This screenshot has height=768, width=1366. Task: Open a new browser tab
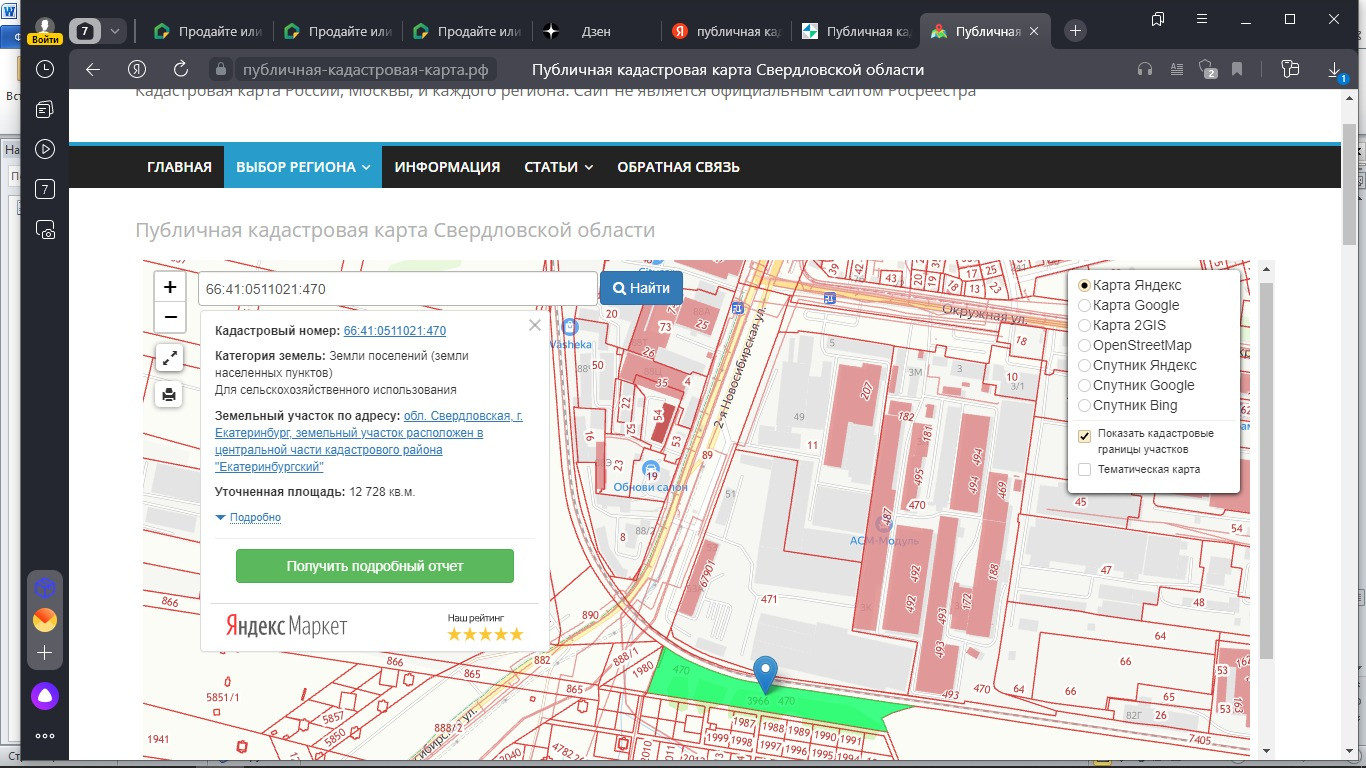coord(1075,31)
